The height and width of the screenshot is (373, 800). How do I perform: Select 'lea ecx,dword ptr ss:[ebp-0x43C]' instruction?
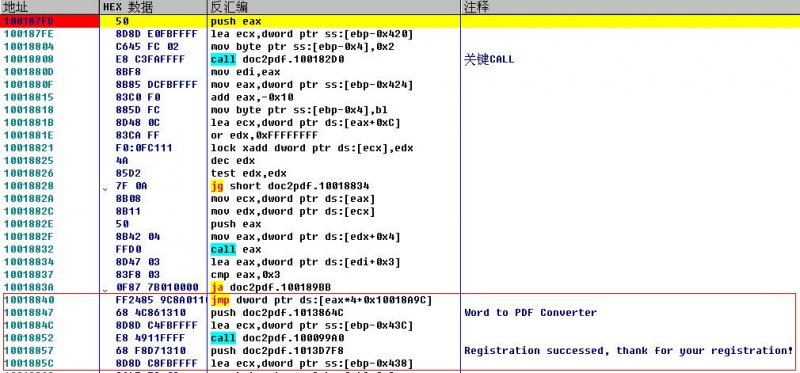point(311,326)
